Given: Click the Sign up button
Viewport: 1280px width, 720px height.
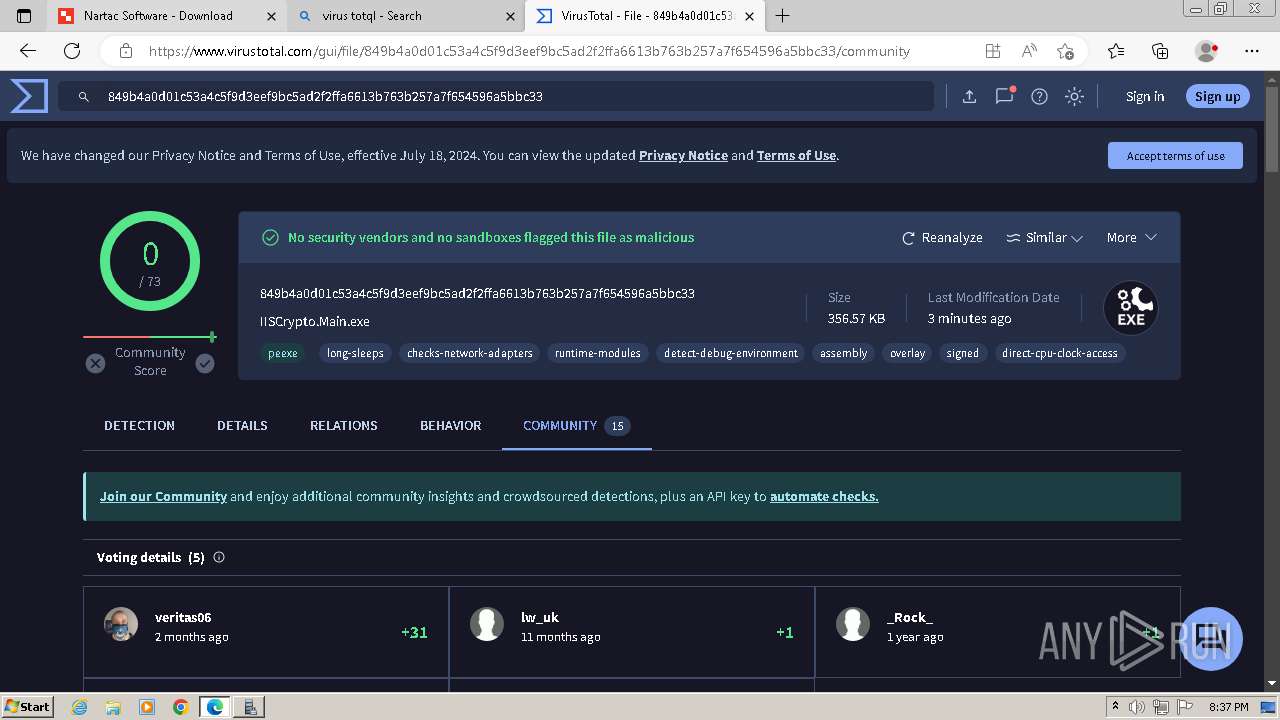Looking at the screenshot, I should pos(1217,96).
